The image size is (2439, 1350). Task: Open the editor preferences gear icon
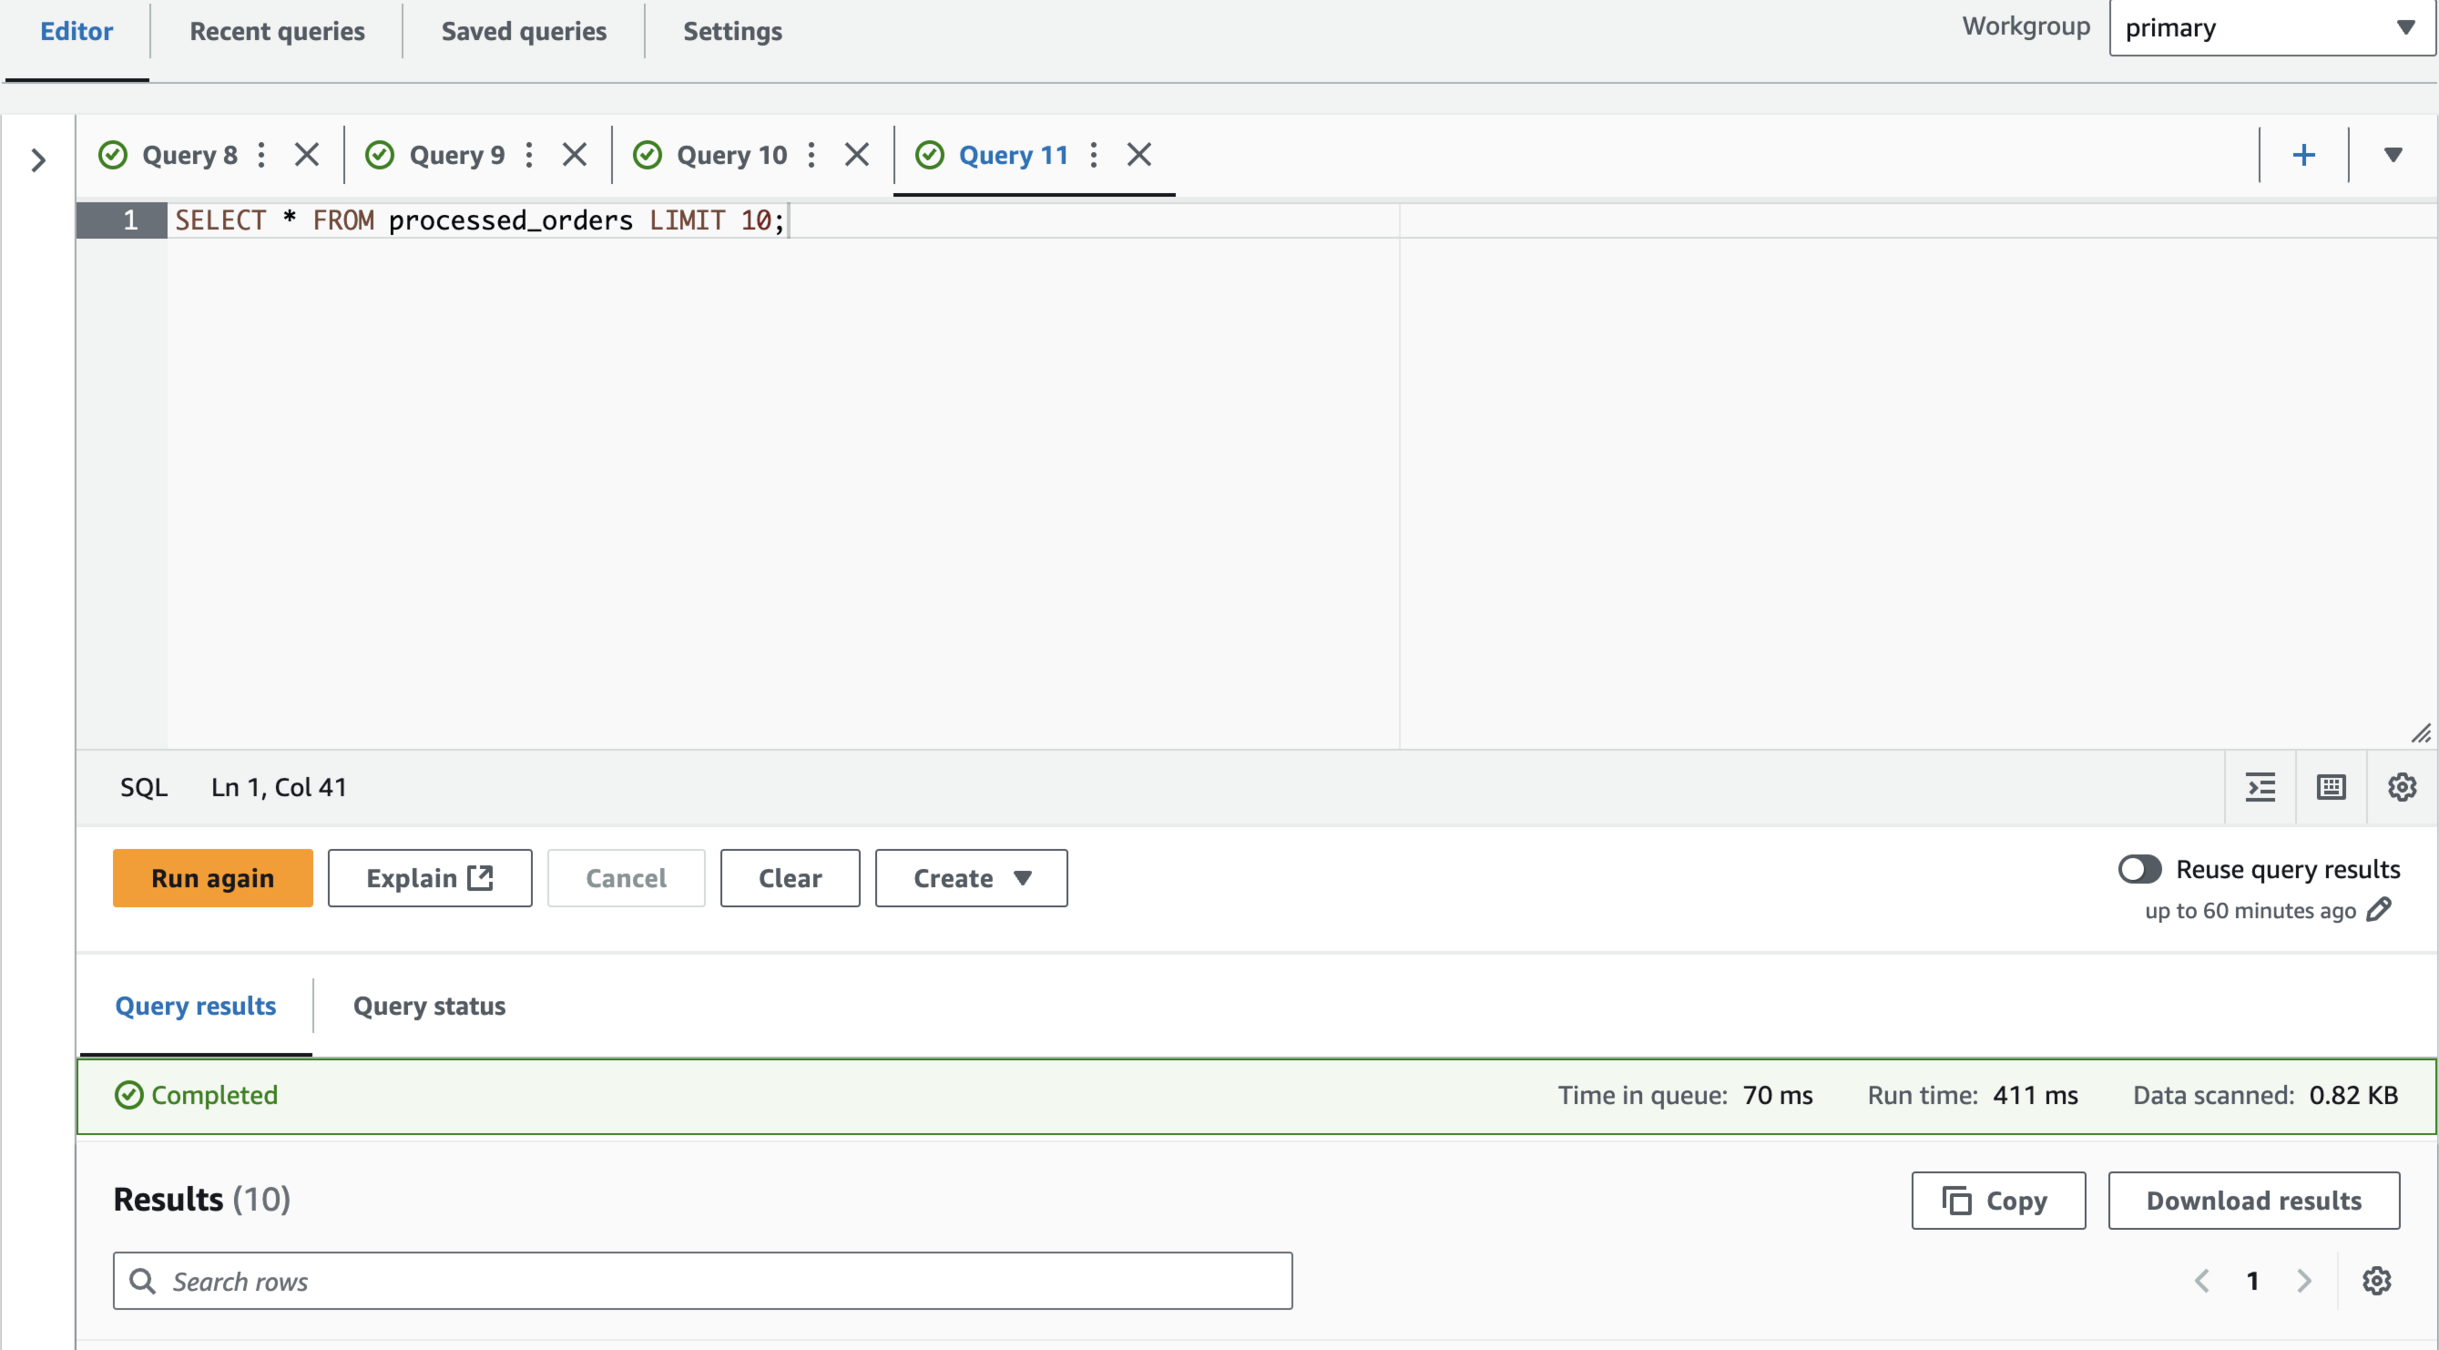tap(2402, 787)
